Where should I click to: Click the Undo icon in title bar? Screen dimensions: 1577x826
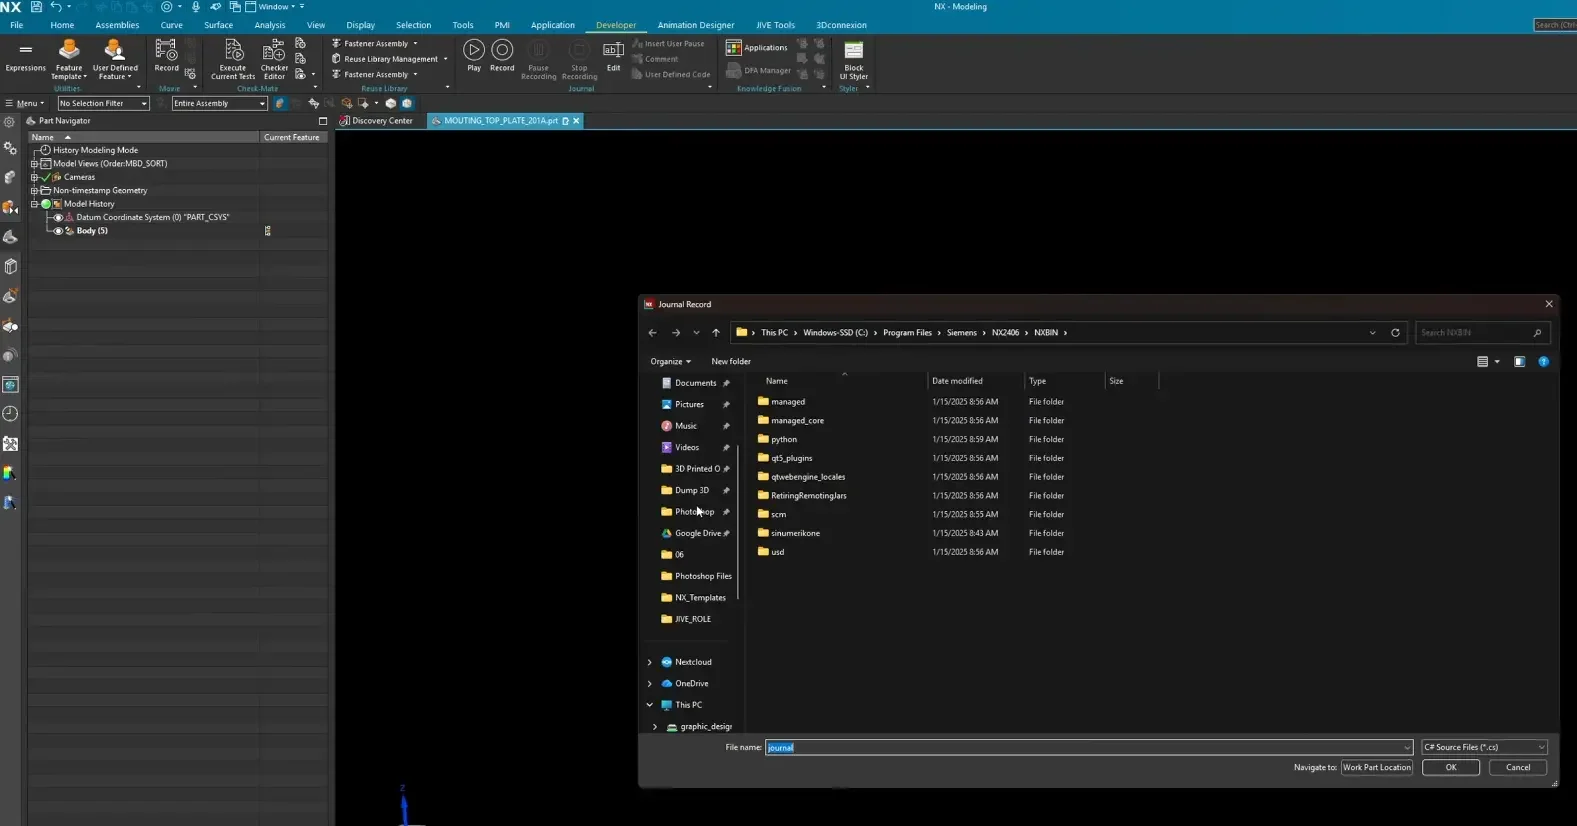click(56, 7)
